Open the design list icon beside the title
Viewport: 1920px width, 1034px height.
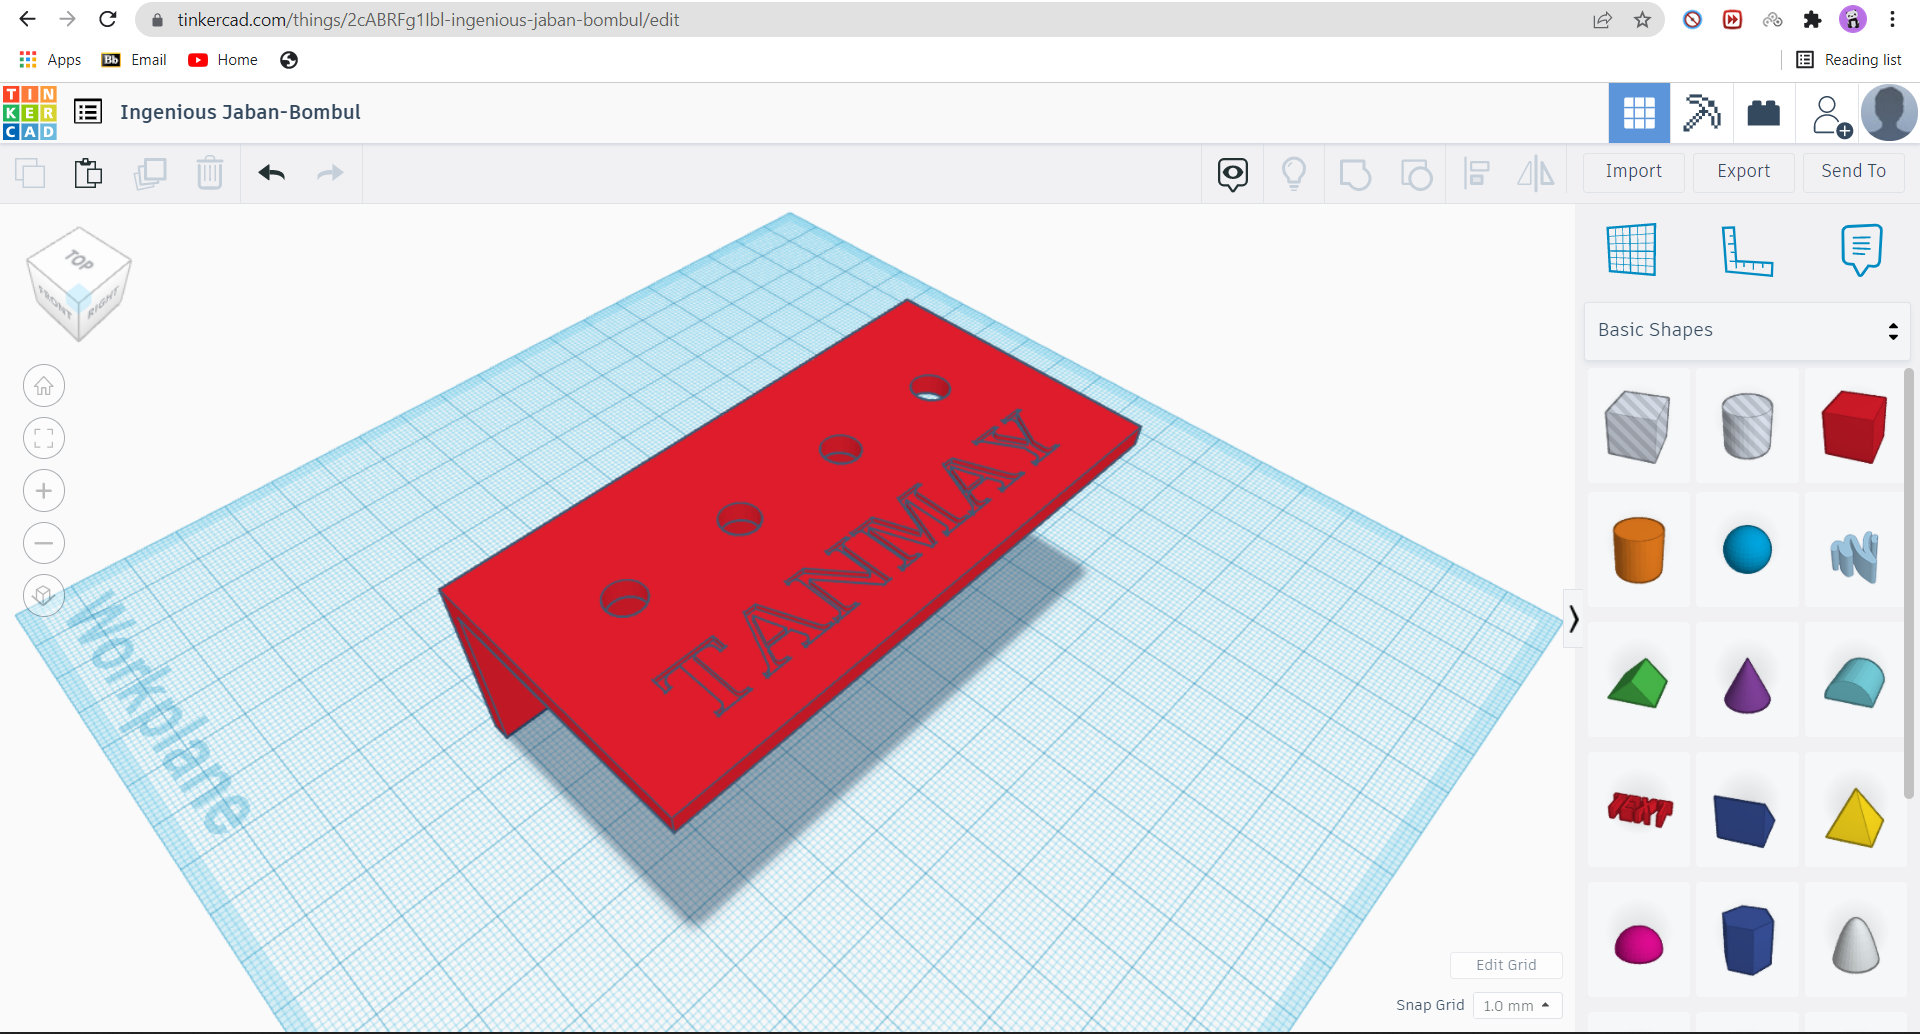tap(88, 112)
